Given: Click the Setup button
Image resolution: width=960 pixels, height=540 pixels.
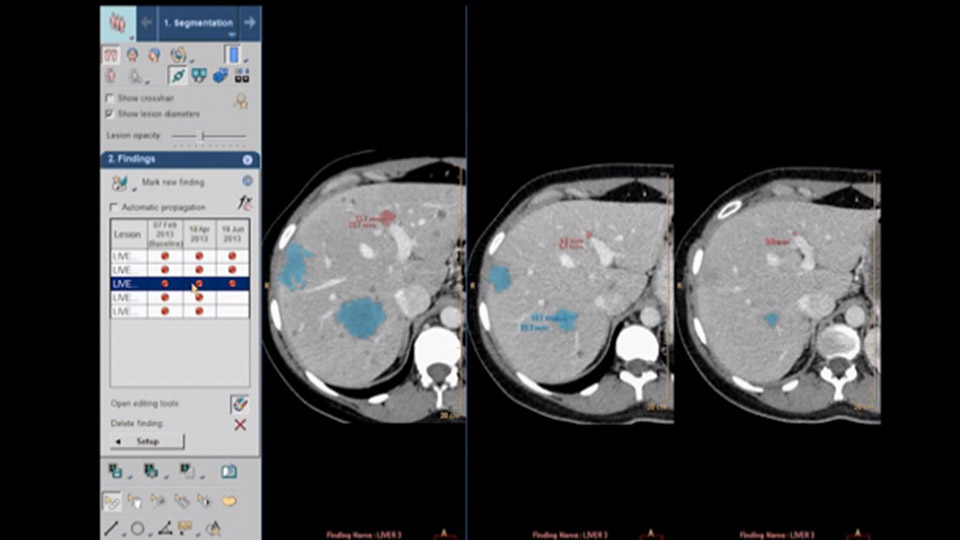Looking at the screenshot, I should point(147,441).
